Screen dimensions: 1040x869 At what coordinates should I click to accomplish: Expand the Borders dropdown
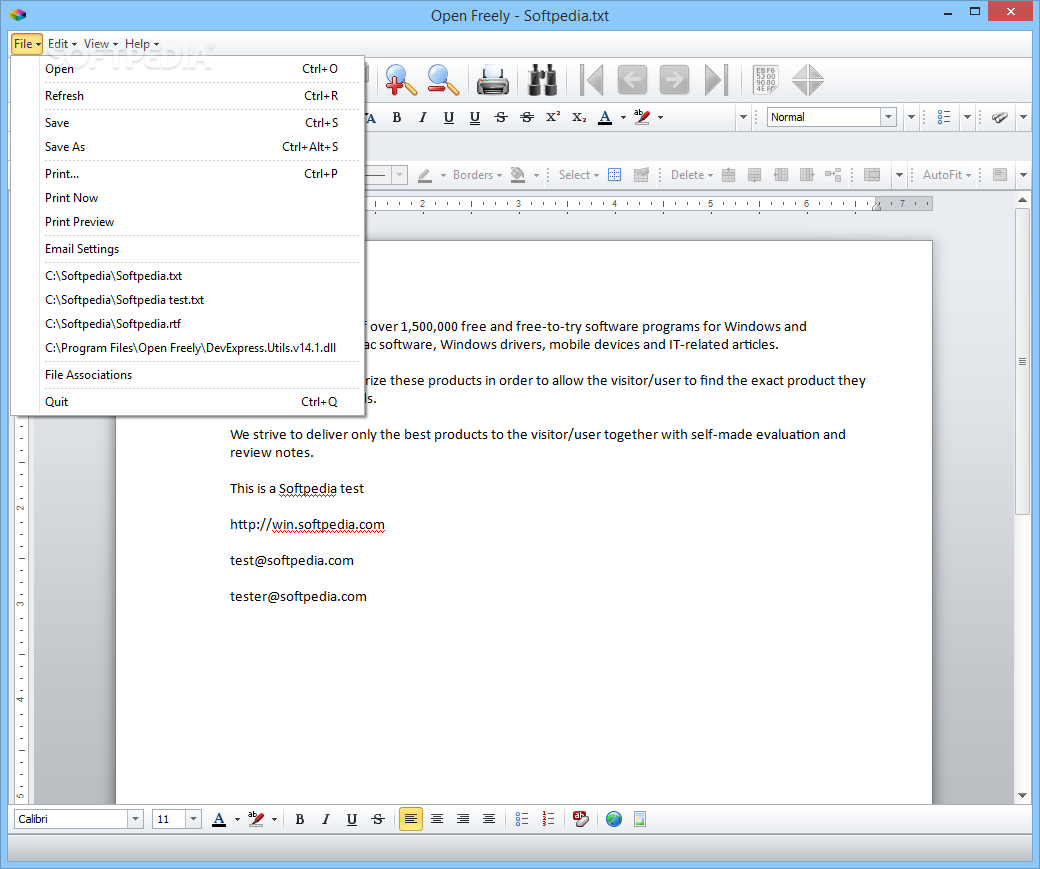(x=477, y=175)
